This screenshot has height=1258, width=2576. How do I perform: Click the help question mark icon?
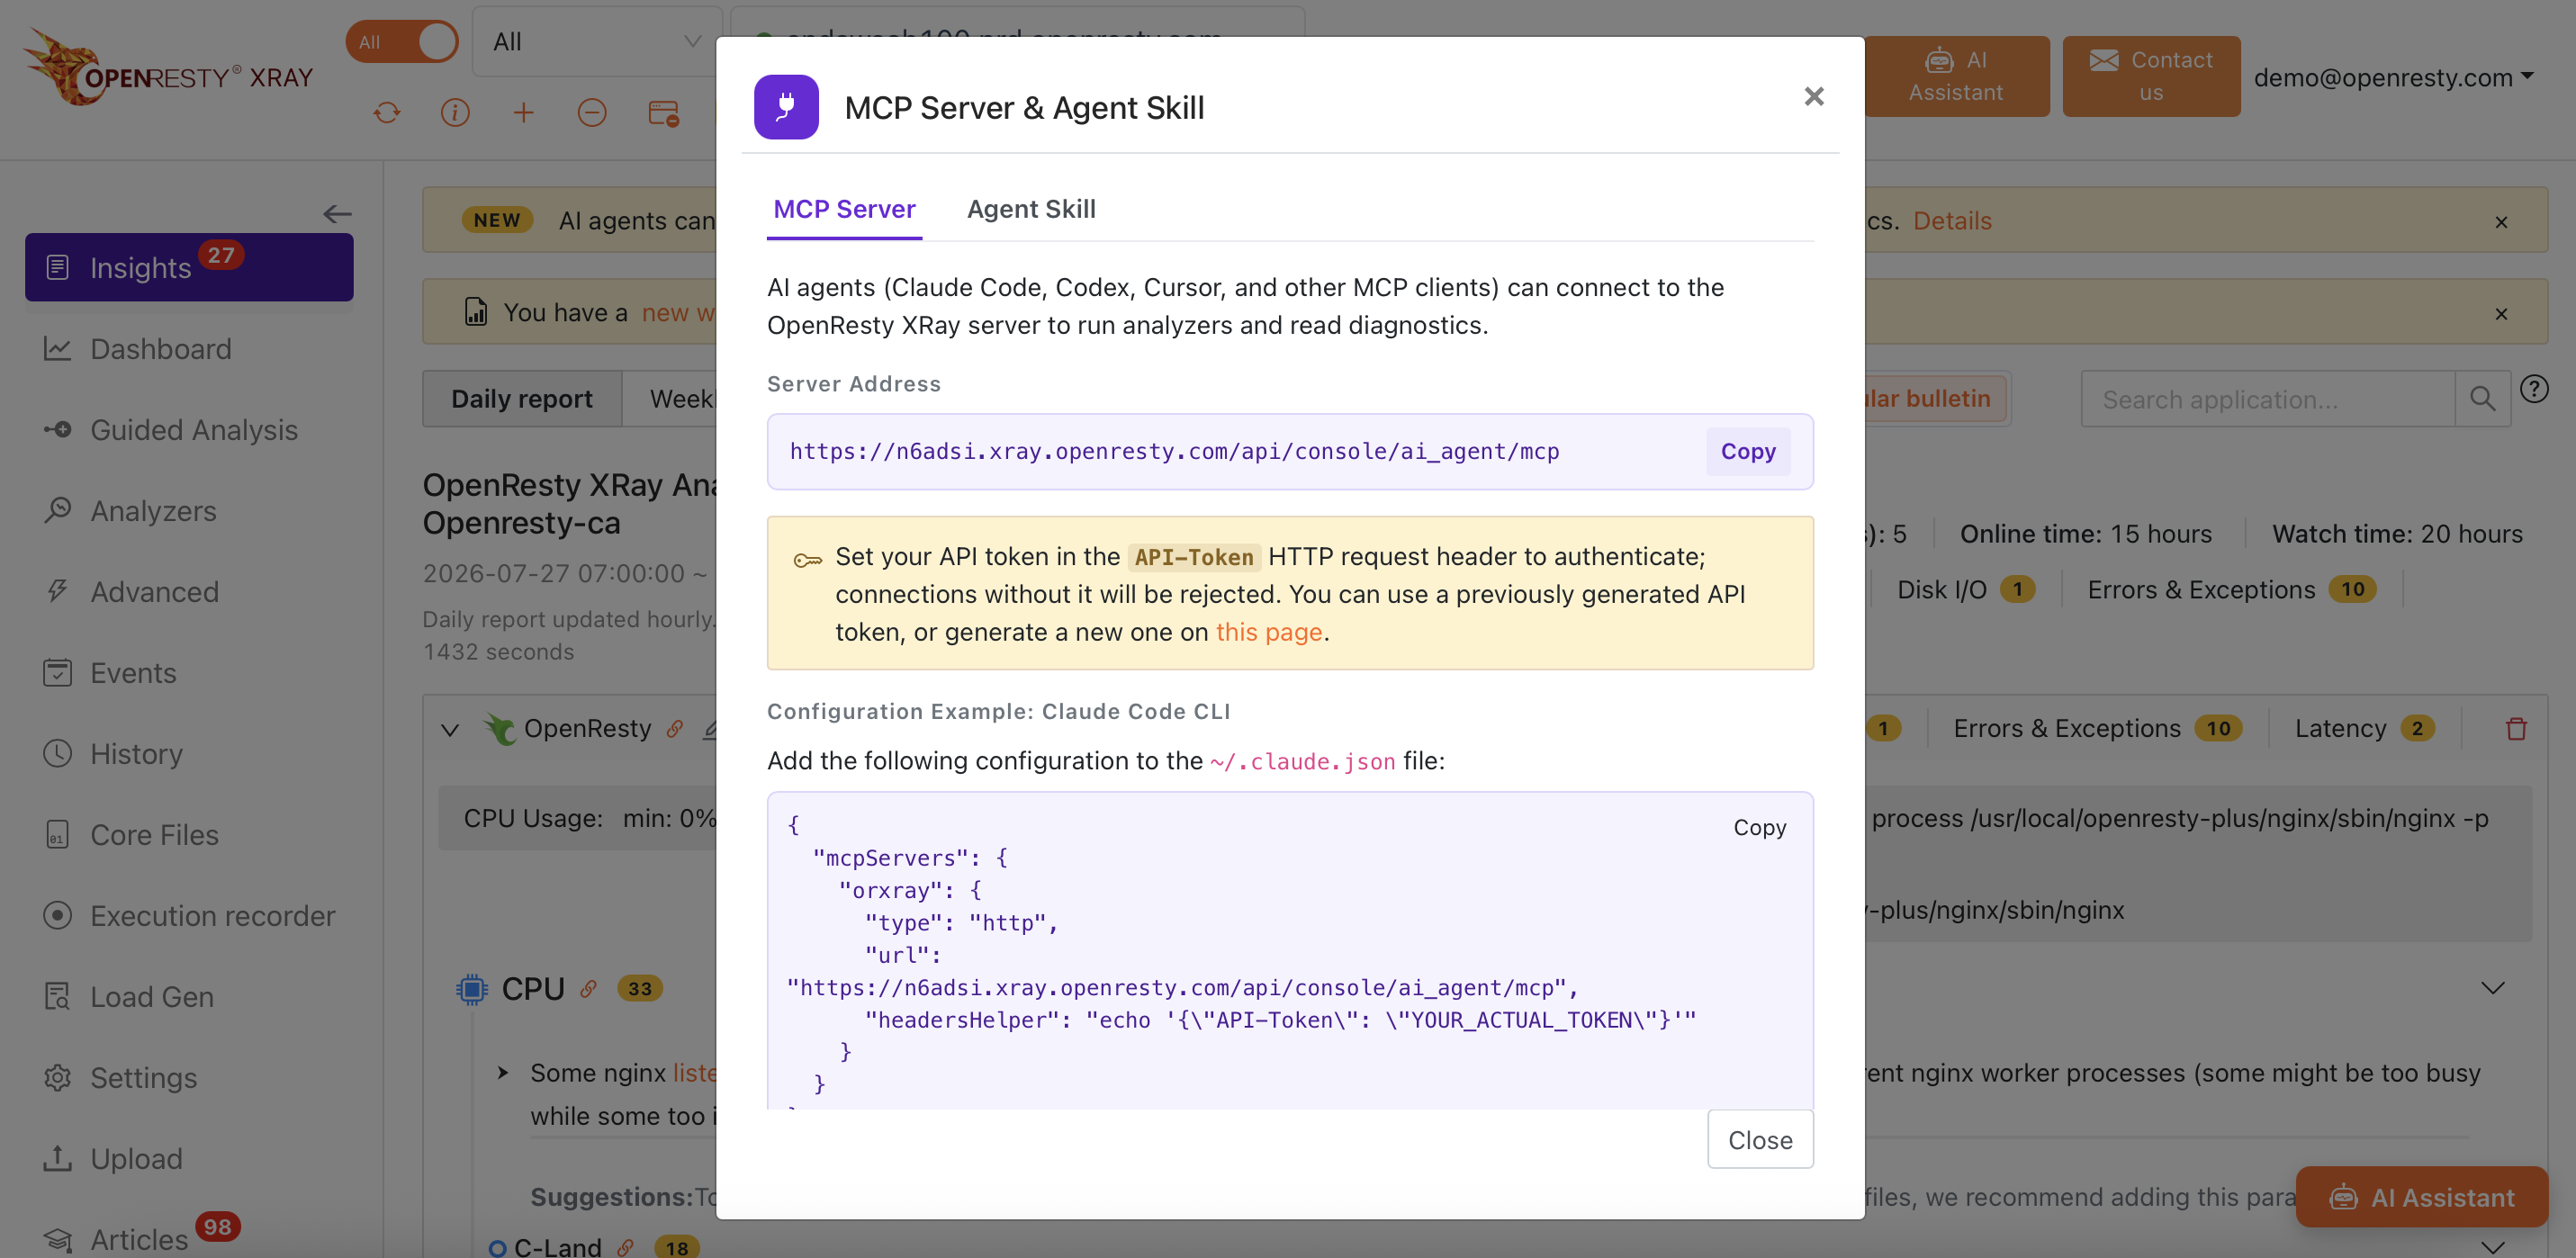point(2533,388)
